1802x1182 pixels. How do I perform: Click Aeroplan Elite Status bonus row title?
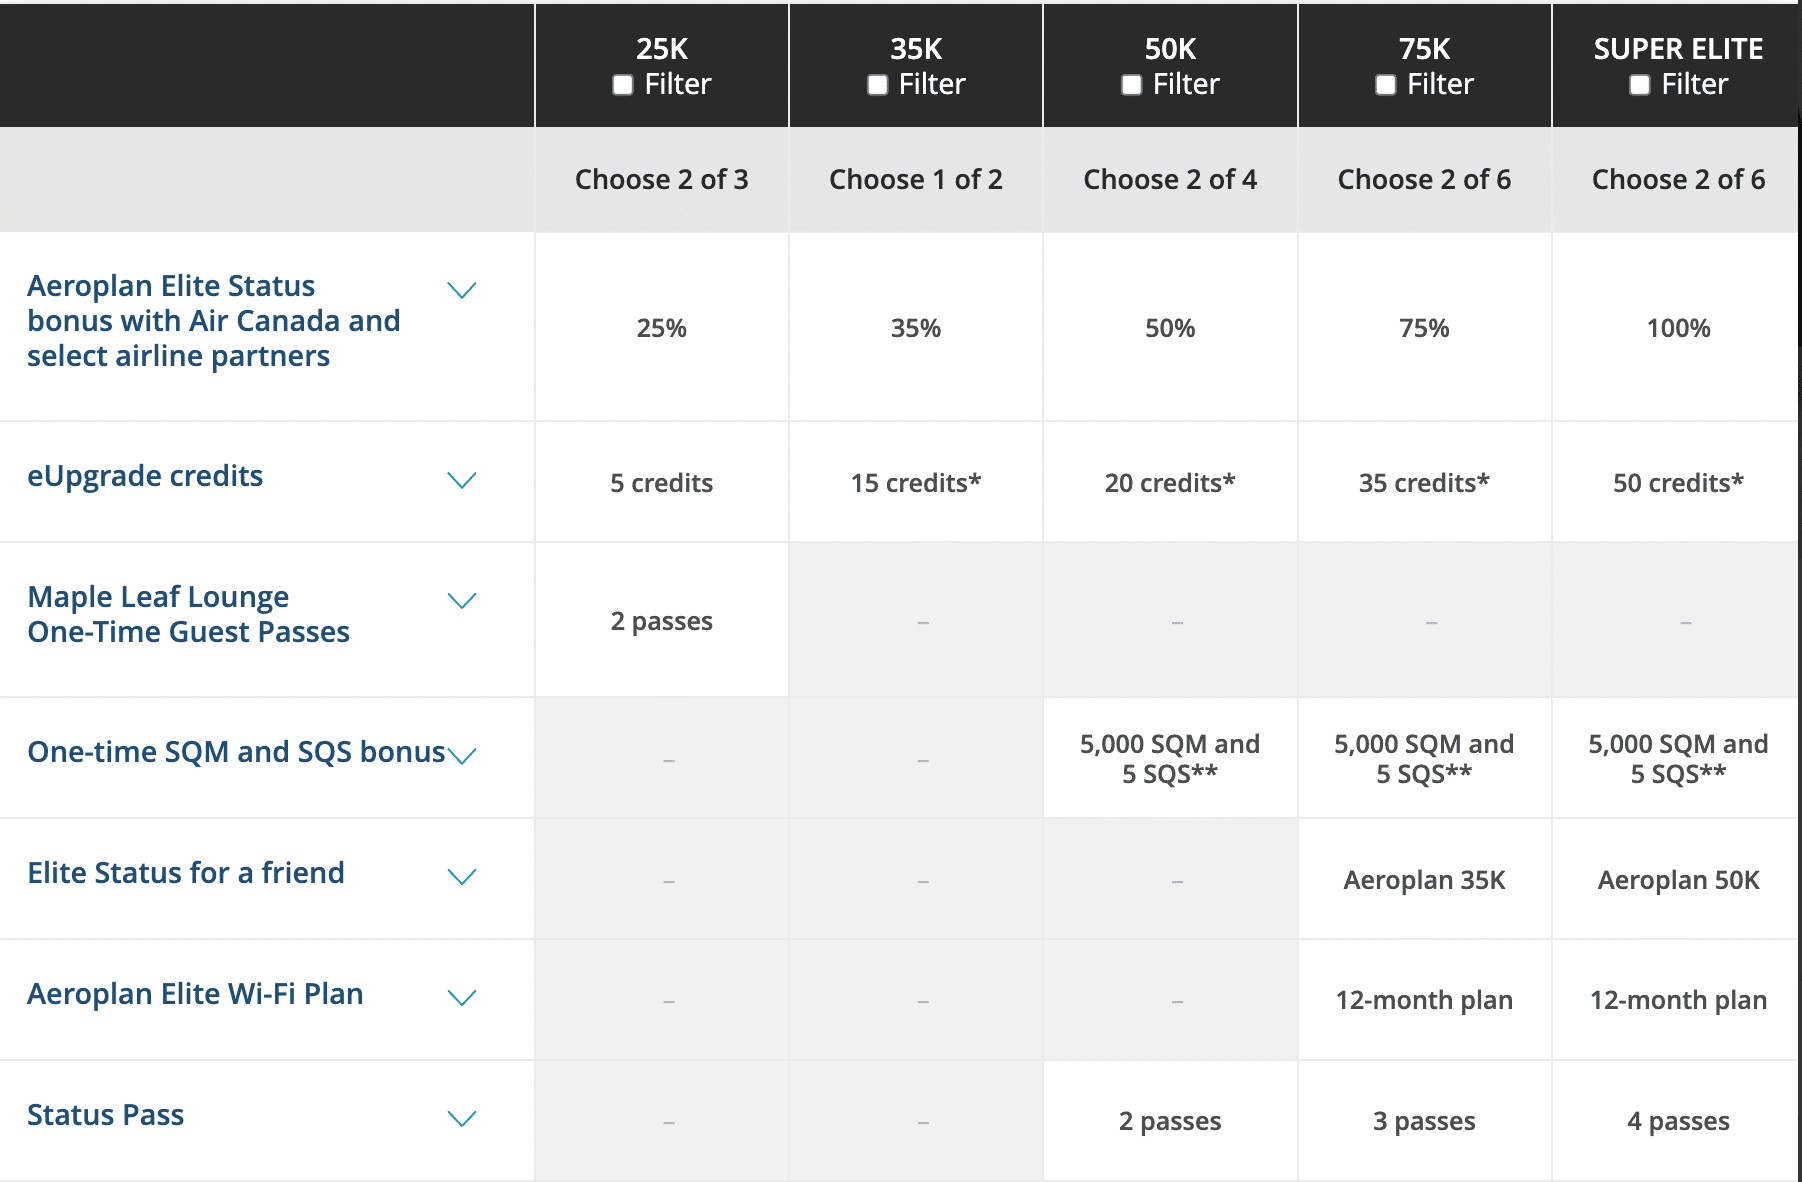tap(213, 321)
